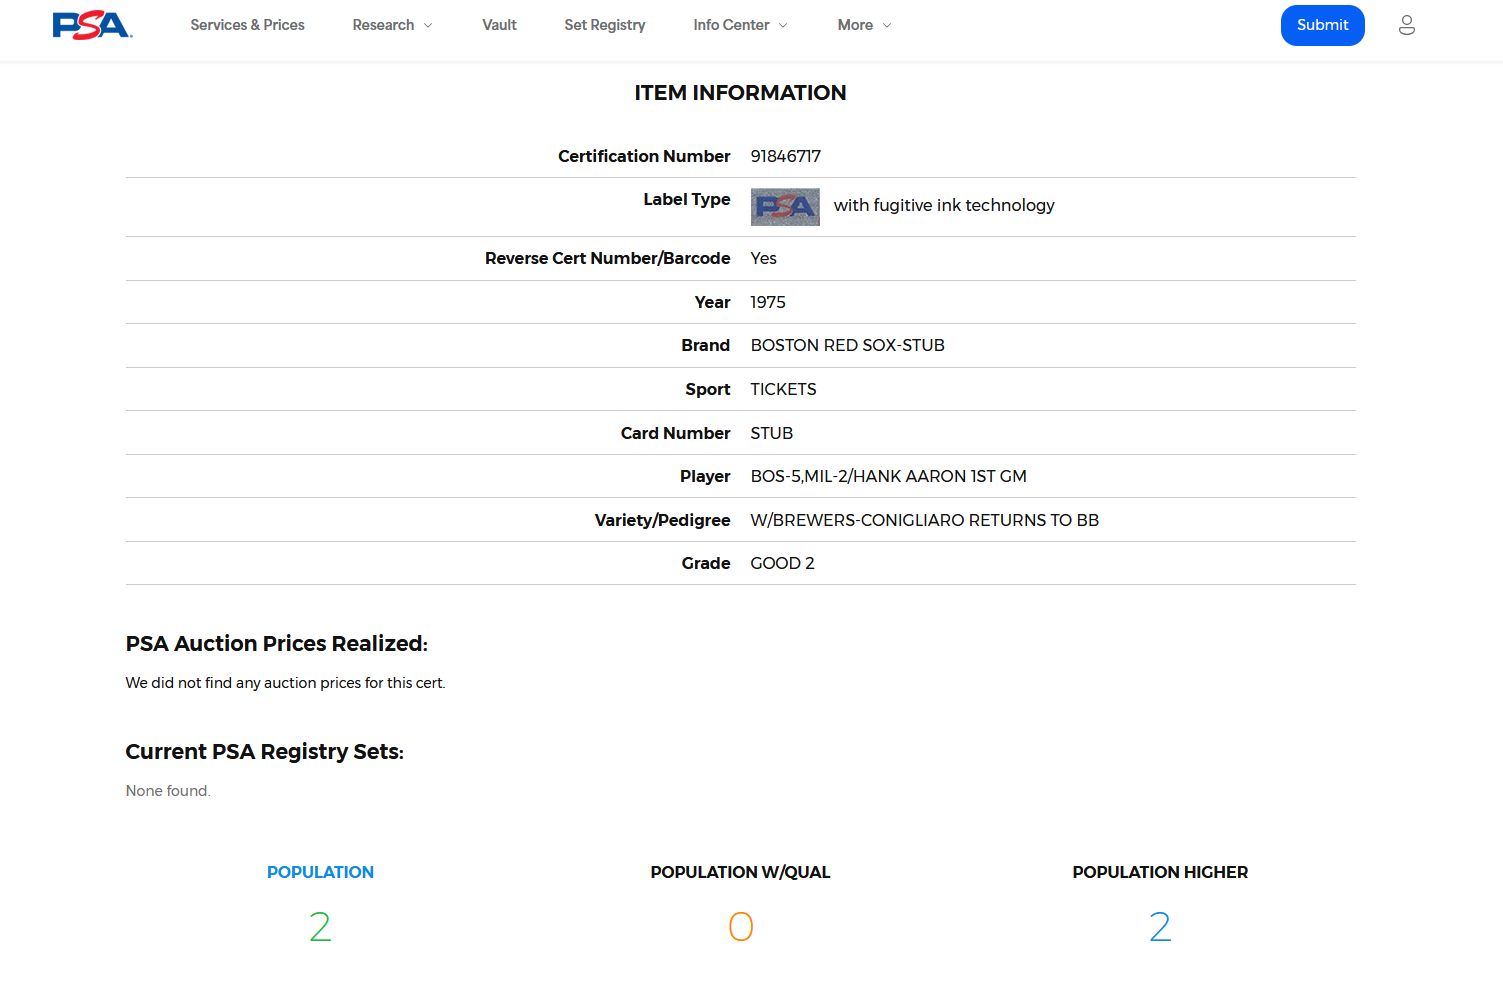
Task: Click the POPULATION link heading
Action: (320, 872)
